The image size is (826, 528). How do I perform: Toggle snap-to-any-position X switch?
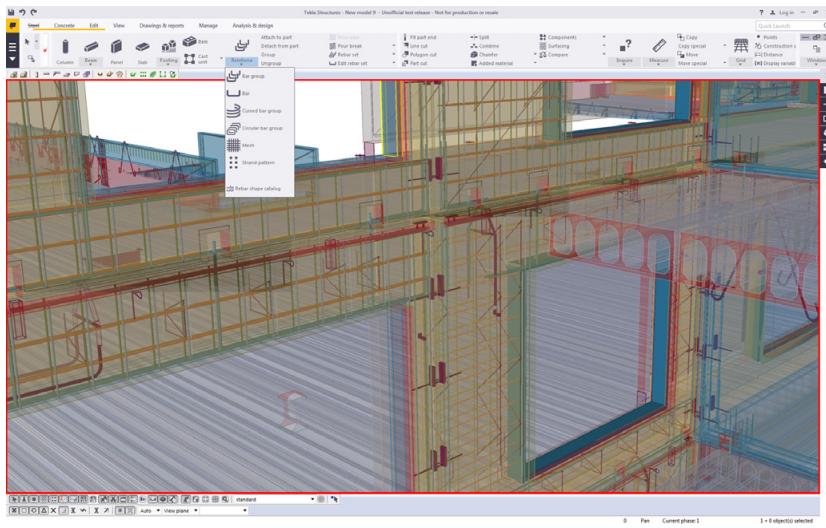coord(53,510)
